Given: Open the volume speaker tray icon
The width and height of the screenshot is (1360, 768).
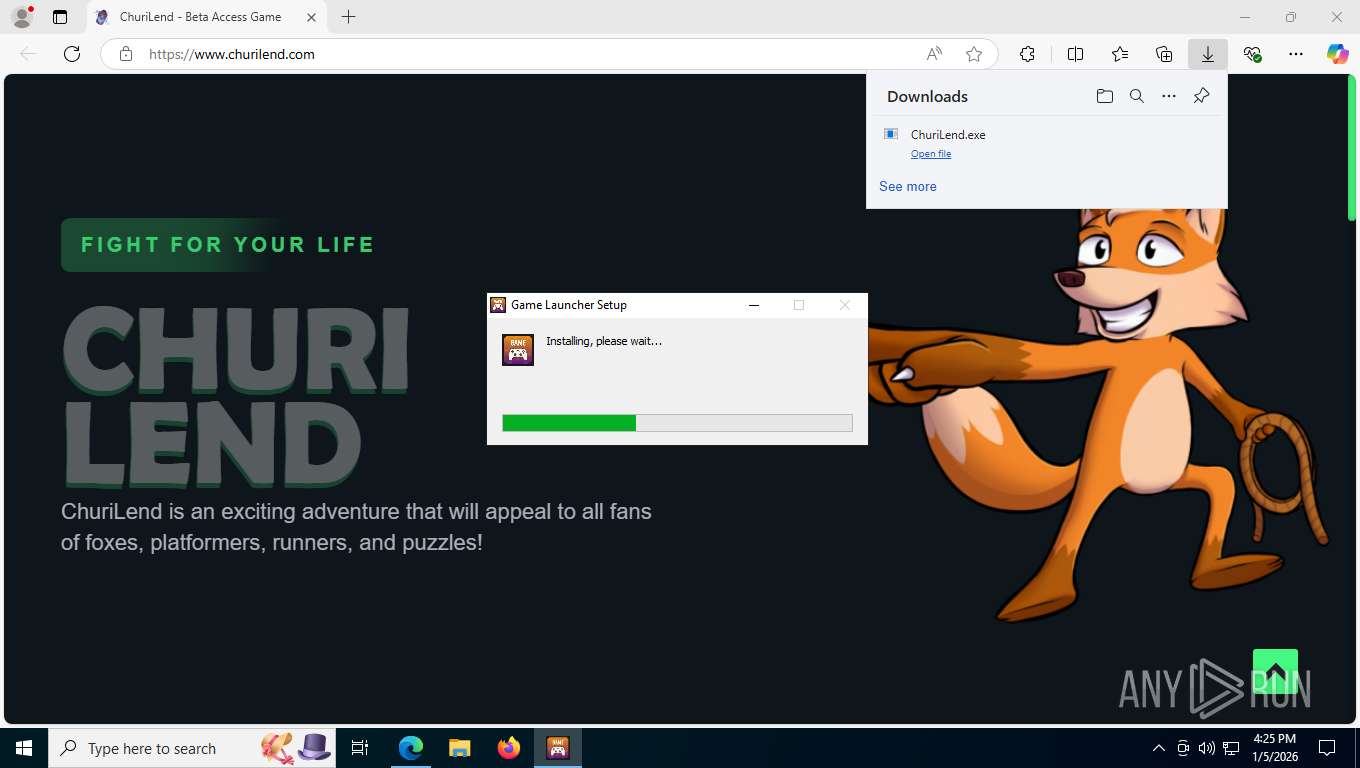Looking at the screenshot, I should coord(1207,748).
